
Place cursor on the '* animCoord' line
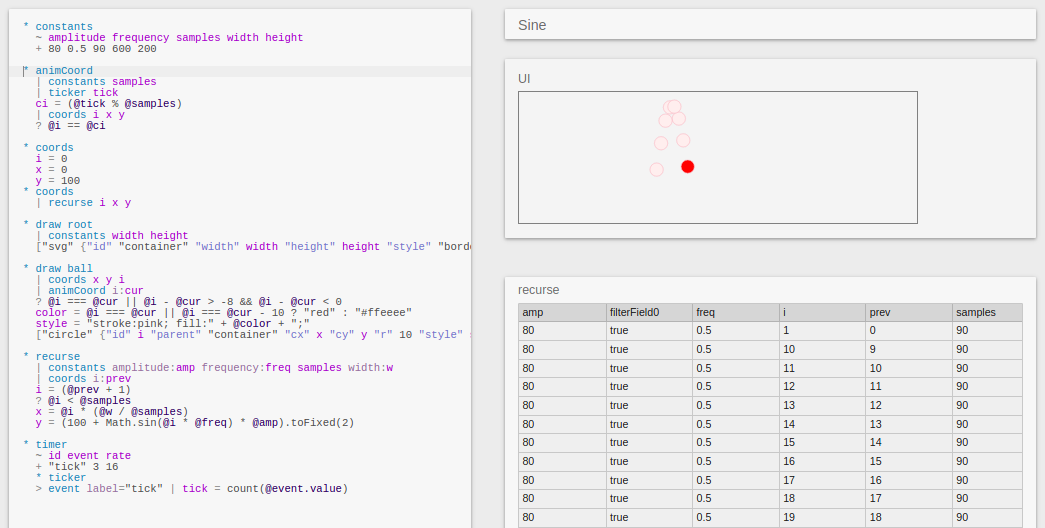tap(64, 71)
